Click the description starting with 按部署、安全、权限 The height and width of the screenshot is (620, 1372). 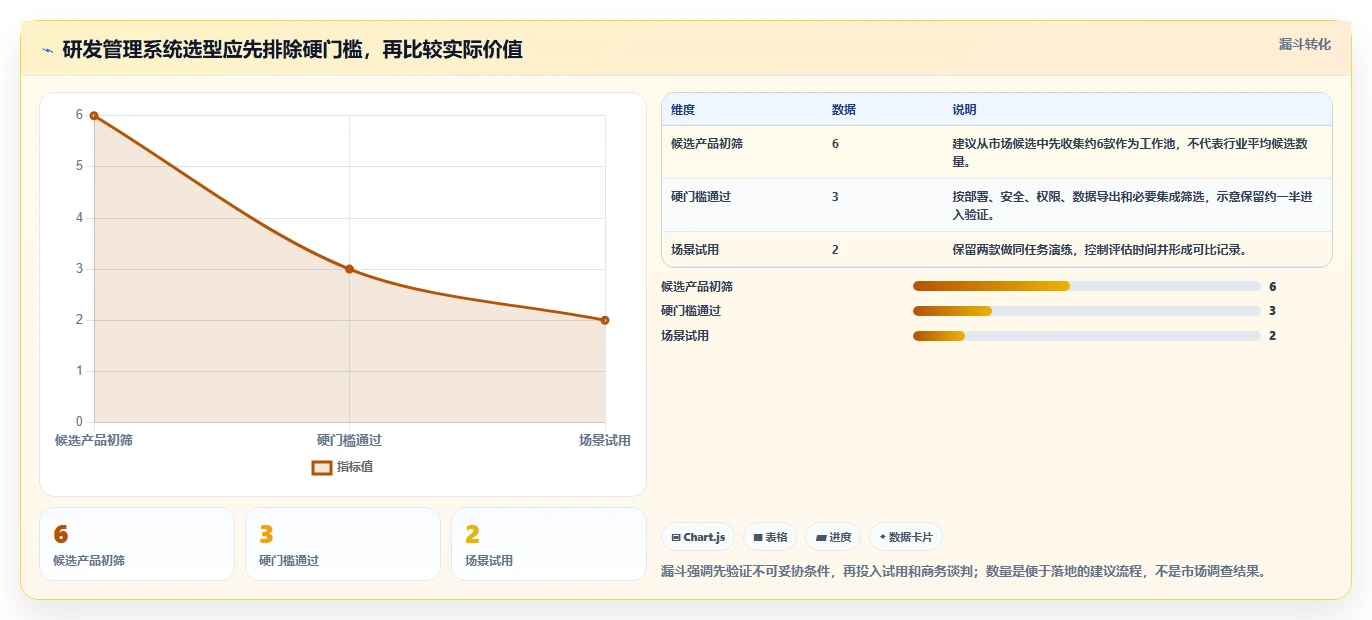[x=1132, y=206]
